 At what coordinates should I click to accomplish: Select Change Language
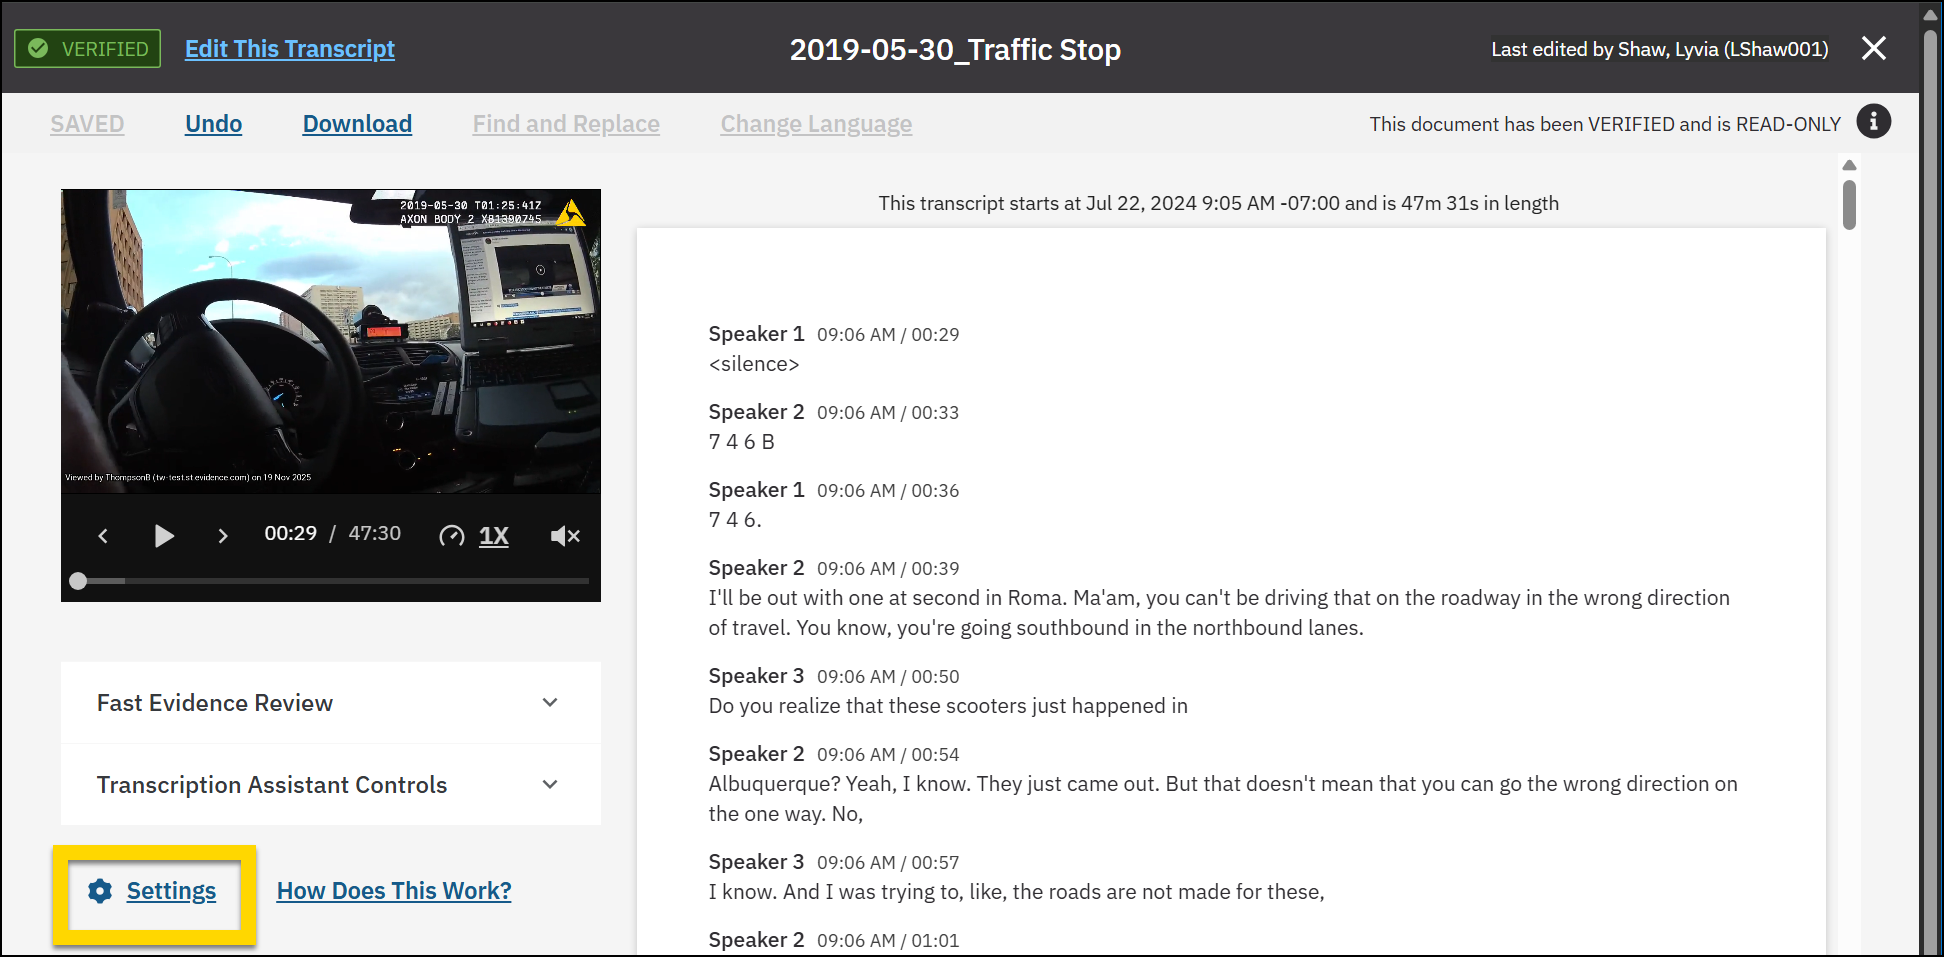816,123
